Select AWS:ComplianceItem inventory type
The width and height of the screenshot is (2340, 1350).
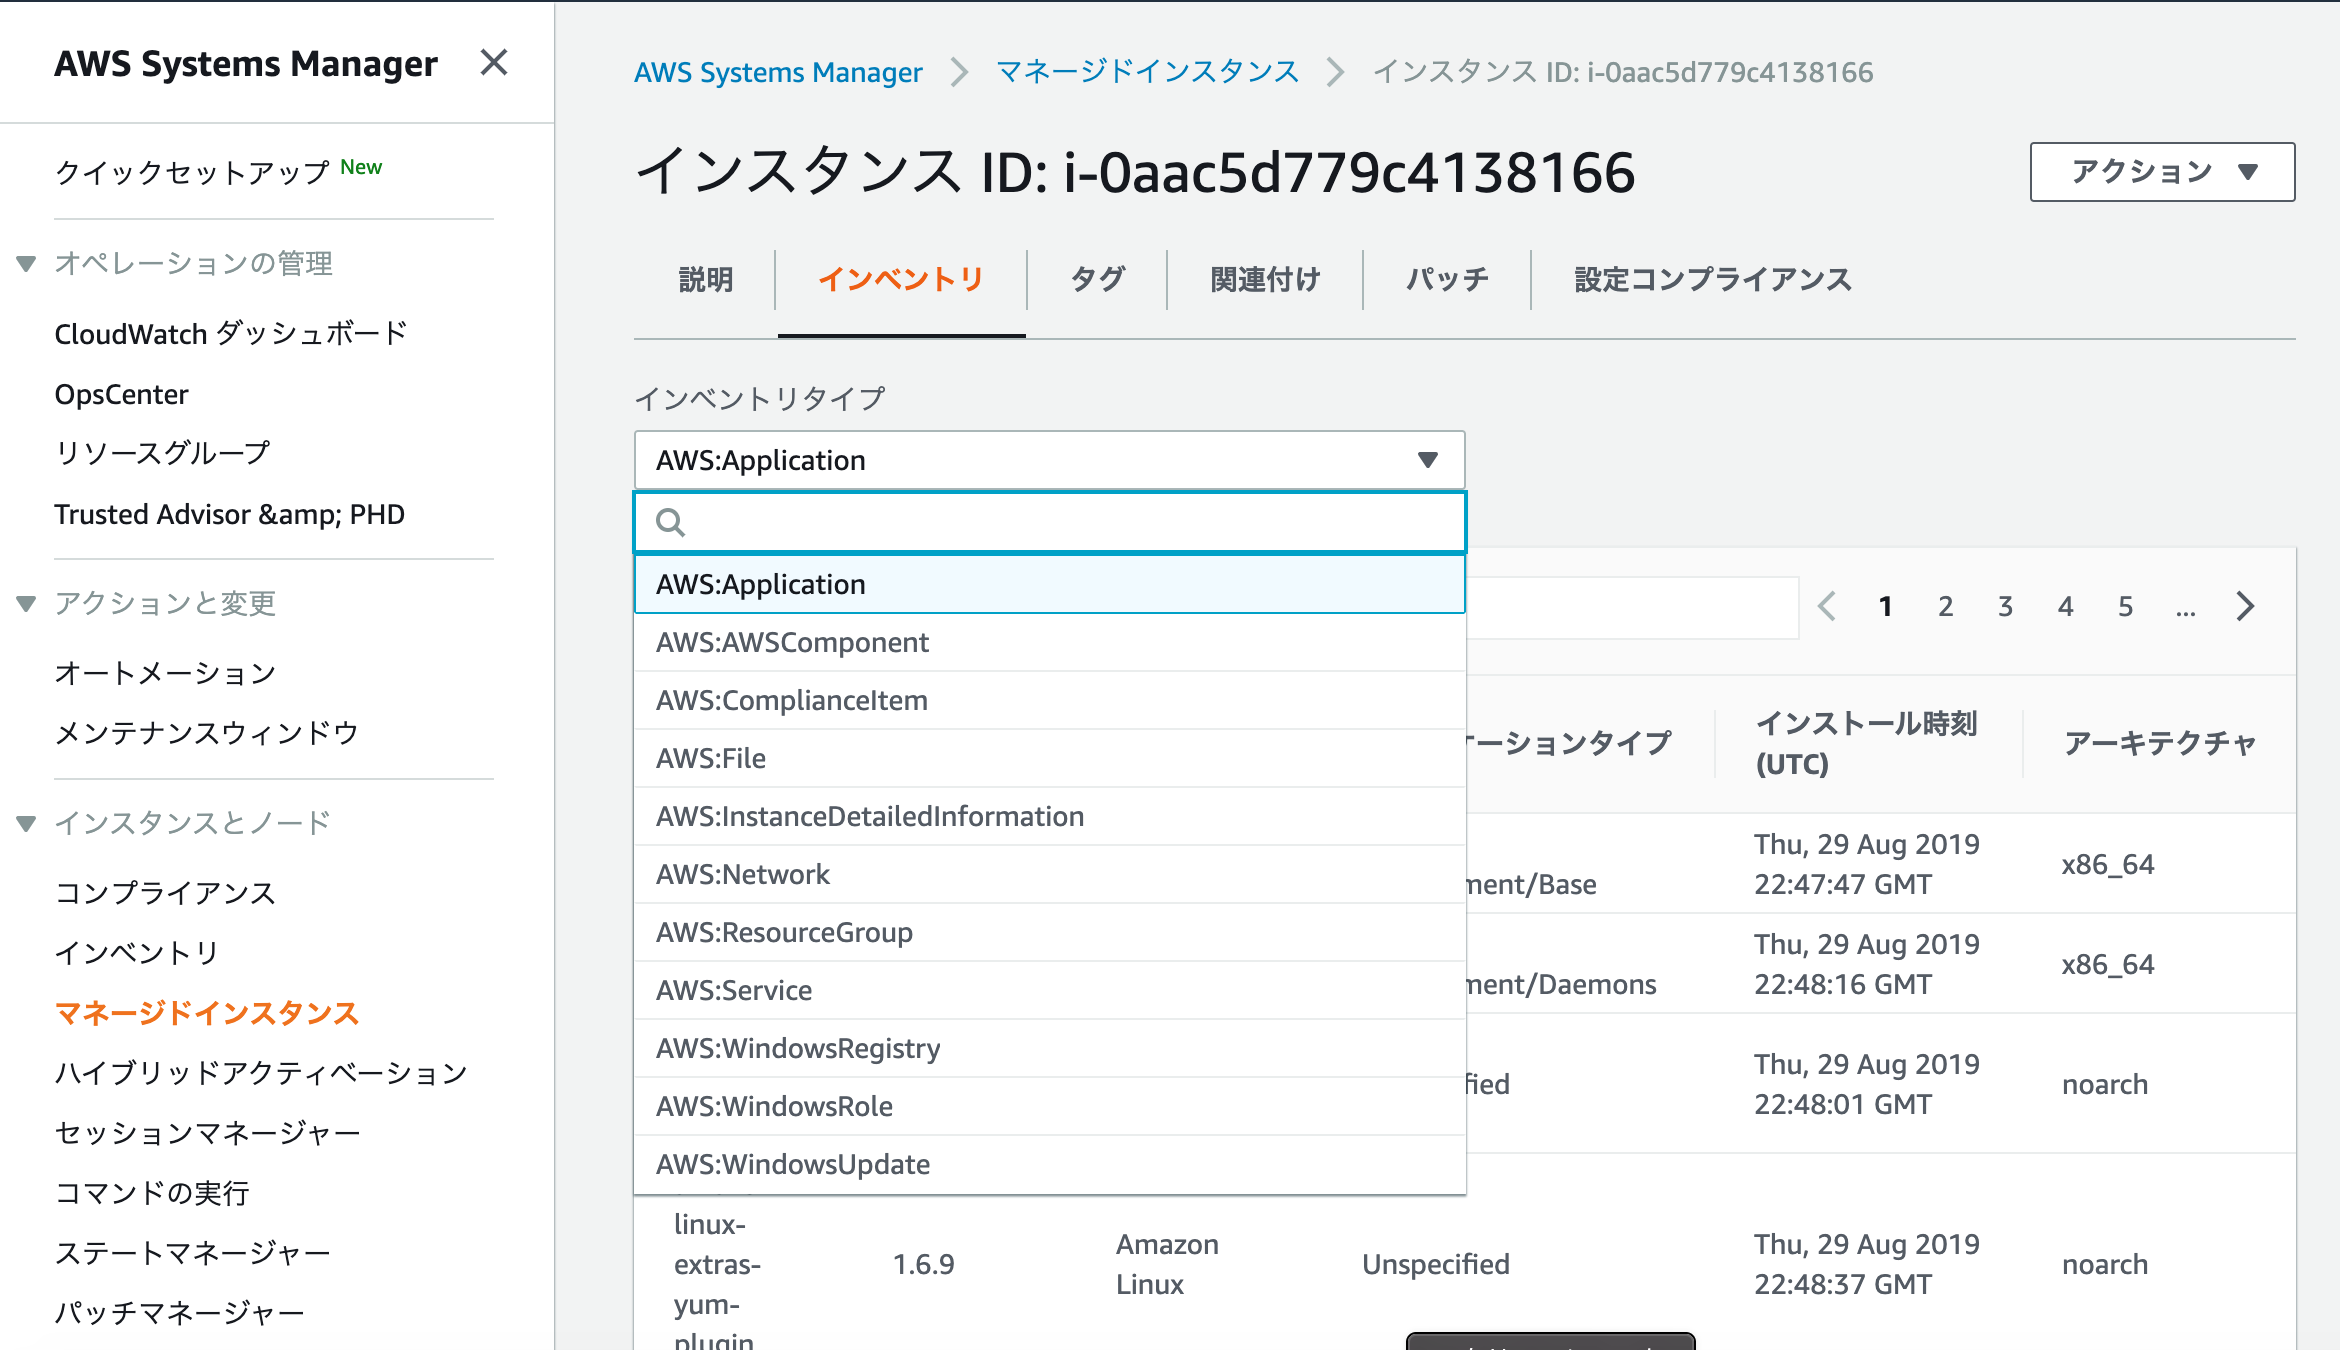(1050, 700)
